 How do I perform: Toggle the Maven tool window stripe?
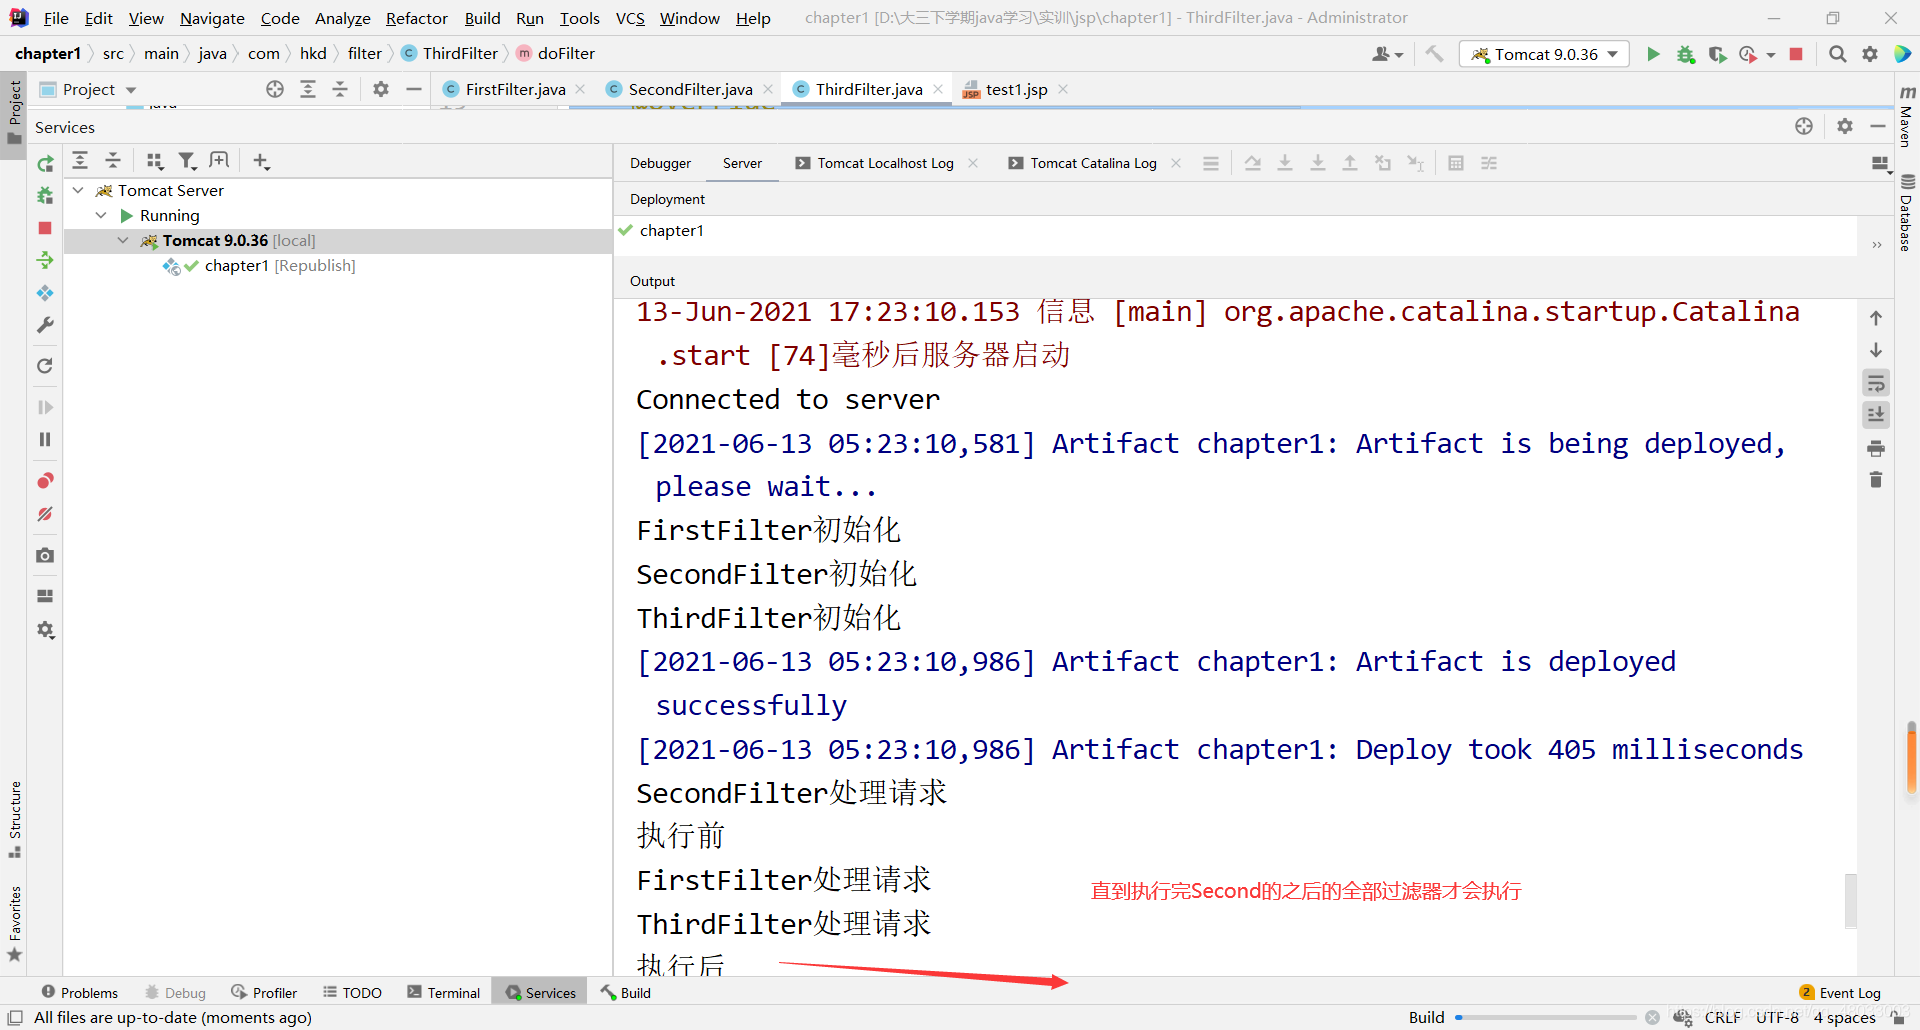click(x=1907, y=117)
